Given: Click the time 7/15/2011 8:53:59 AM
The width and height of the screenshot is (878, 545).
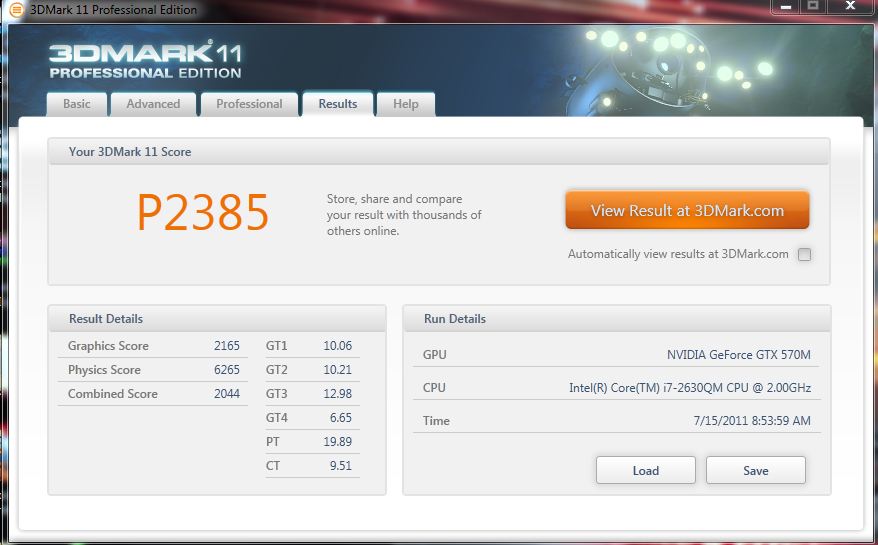Looking at the screenshot, I should tap(752, 421).
